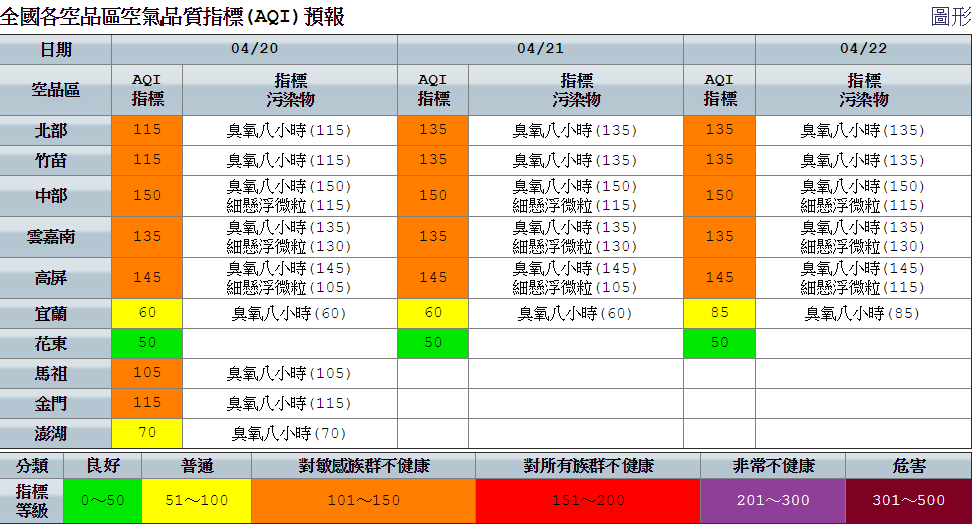
Task: Select the 04/22 date header
Action: pos(863,49)
